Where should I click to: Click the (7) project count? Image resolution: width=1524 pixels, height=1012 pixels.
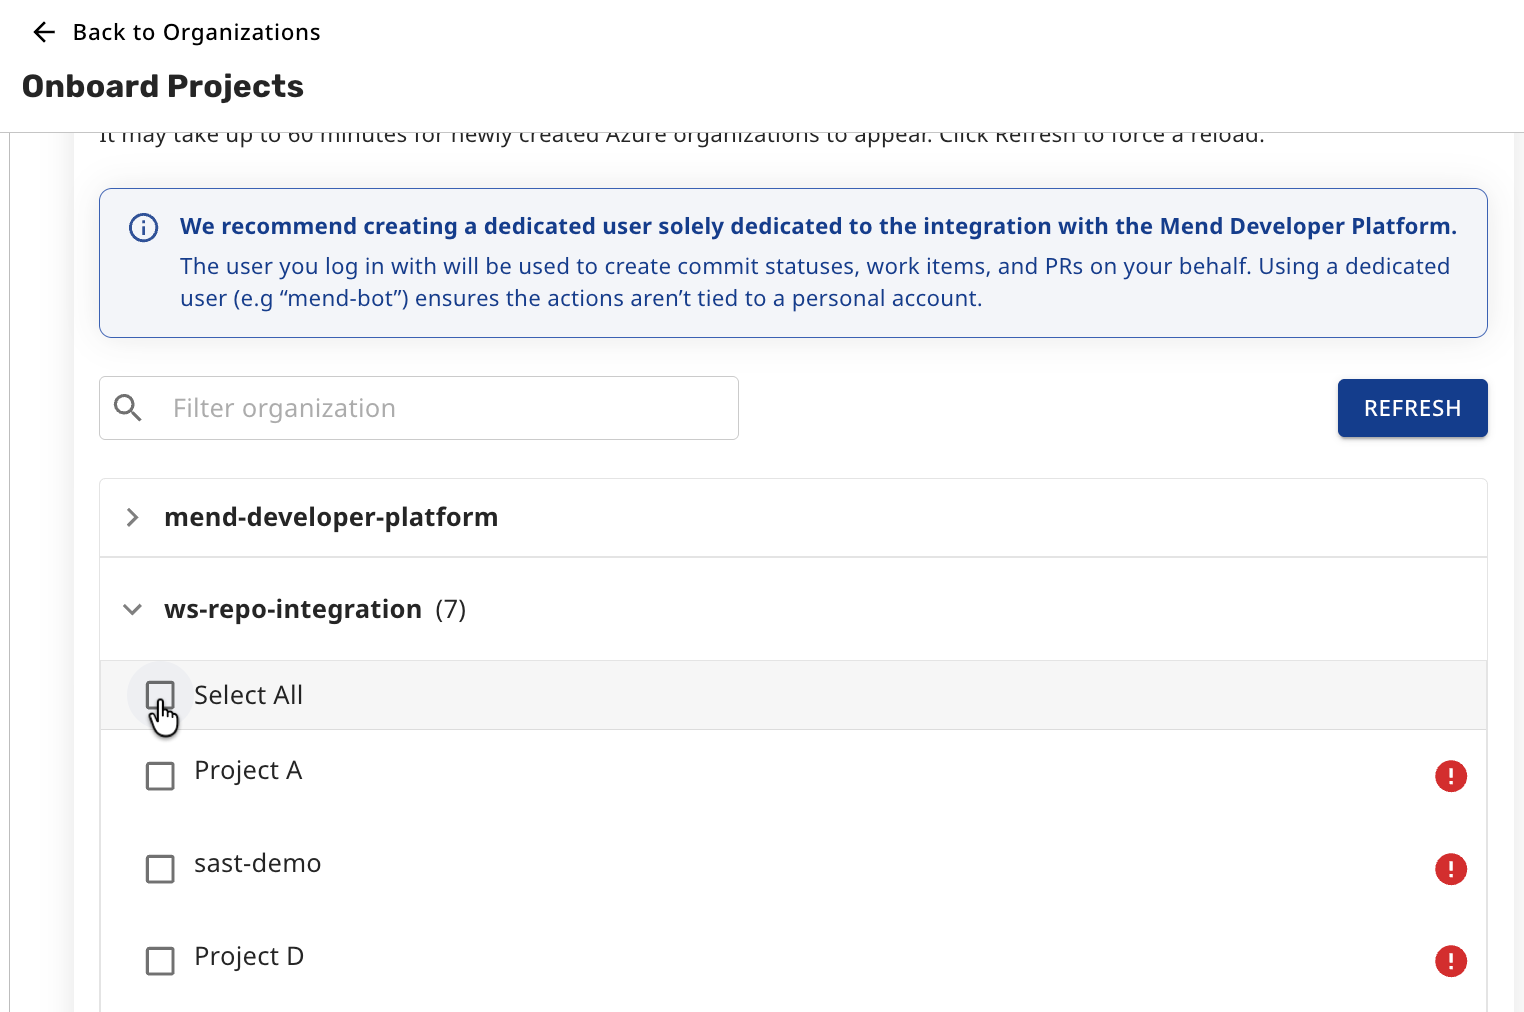click(451, 610)
